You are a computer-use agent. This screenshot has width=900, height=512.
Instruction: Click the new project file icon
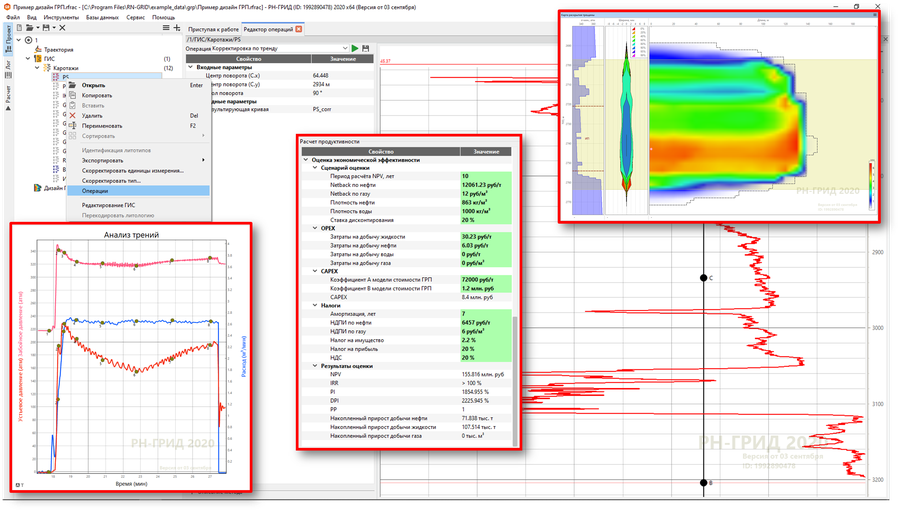pyautogui.click(x=19, y=28)
